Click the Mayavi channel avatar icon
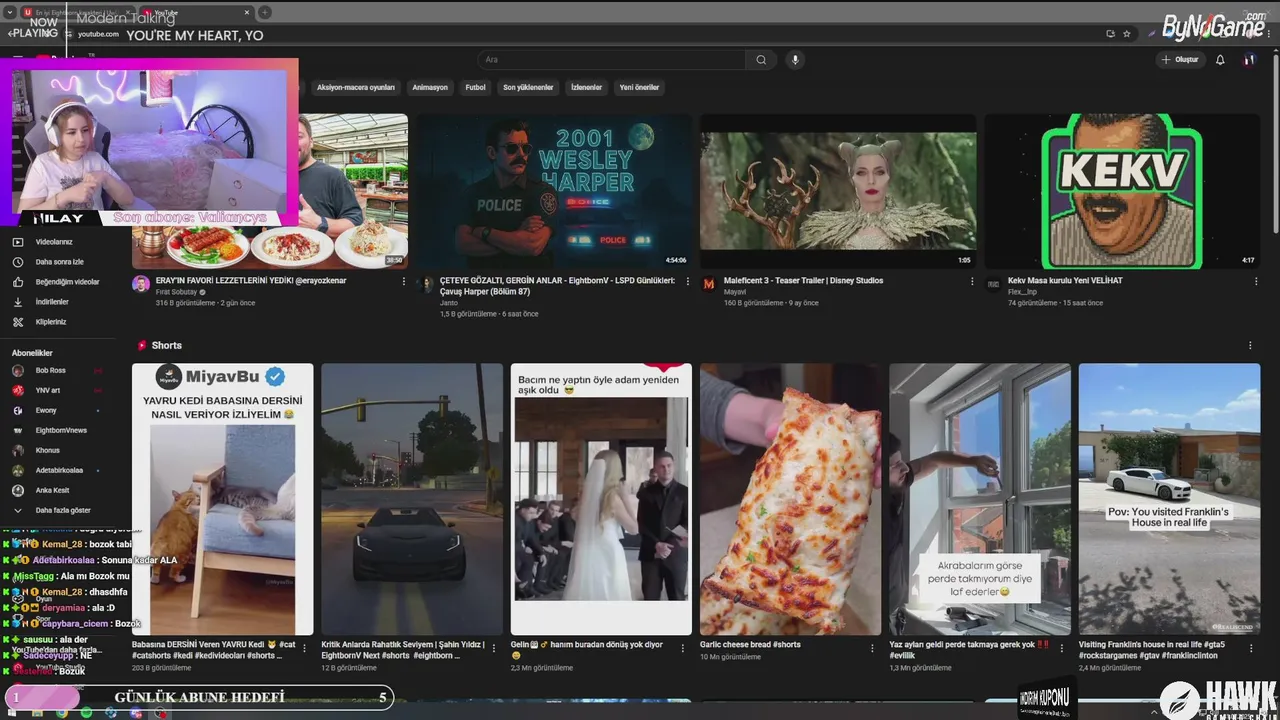Viewport: 1280px width, 720px height. 709,284
